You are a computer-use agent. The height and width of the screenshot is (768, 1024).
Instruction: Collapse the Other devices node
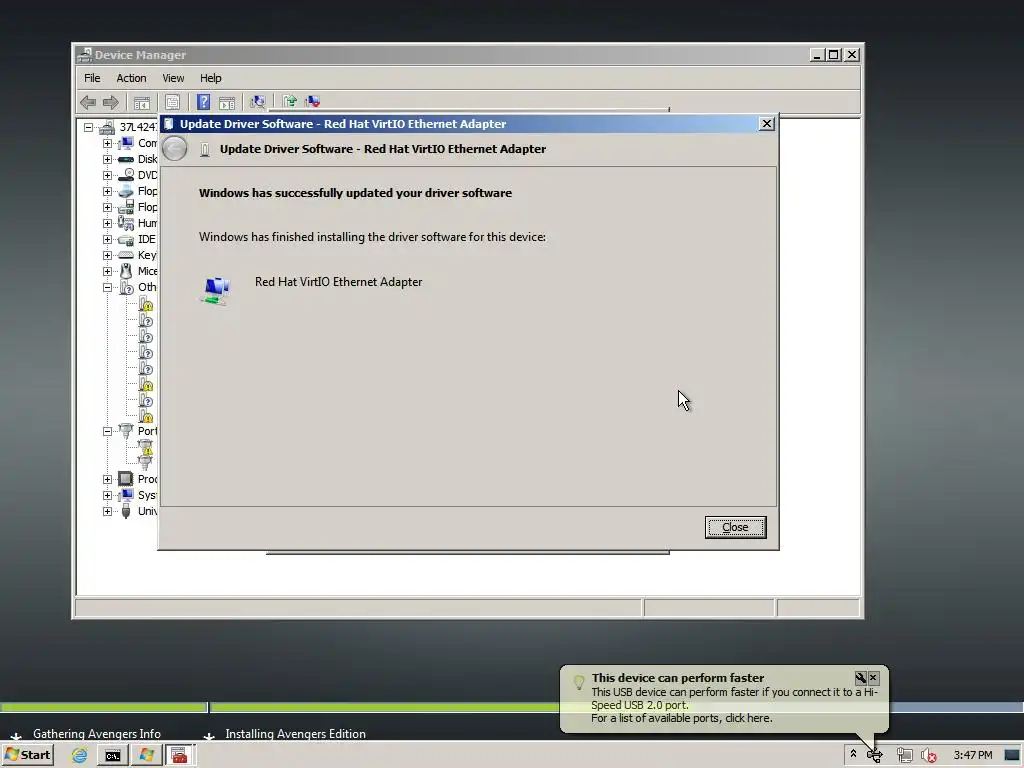(107, 287)
